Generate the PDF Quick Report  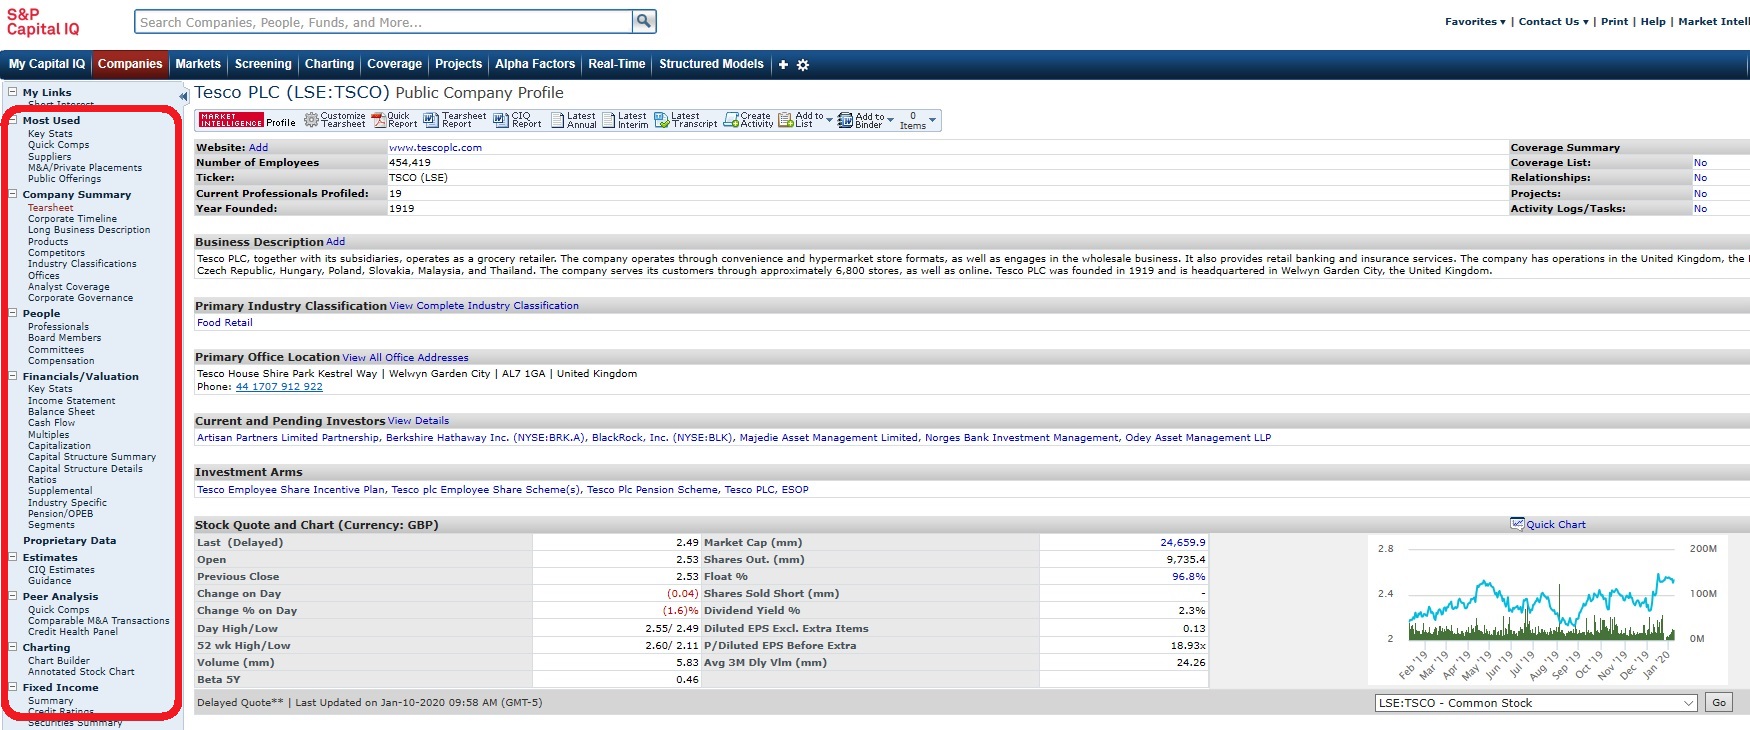[x=379, y=120]
